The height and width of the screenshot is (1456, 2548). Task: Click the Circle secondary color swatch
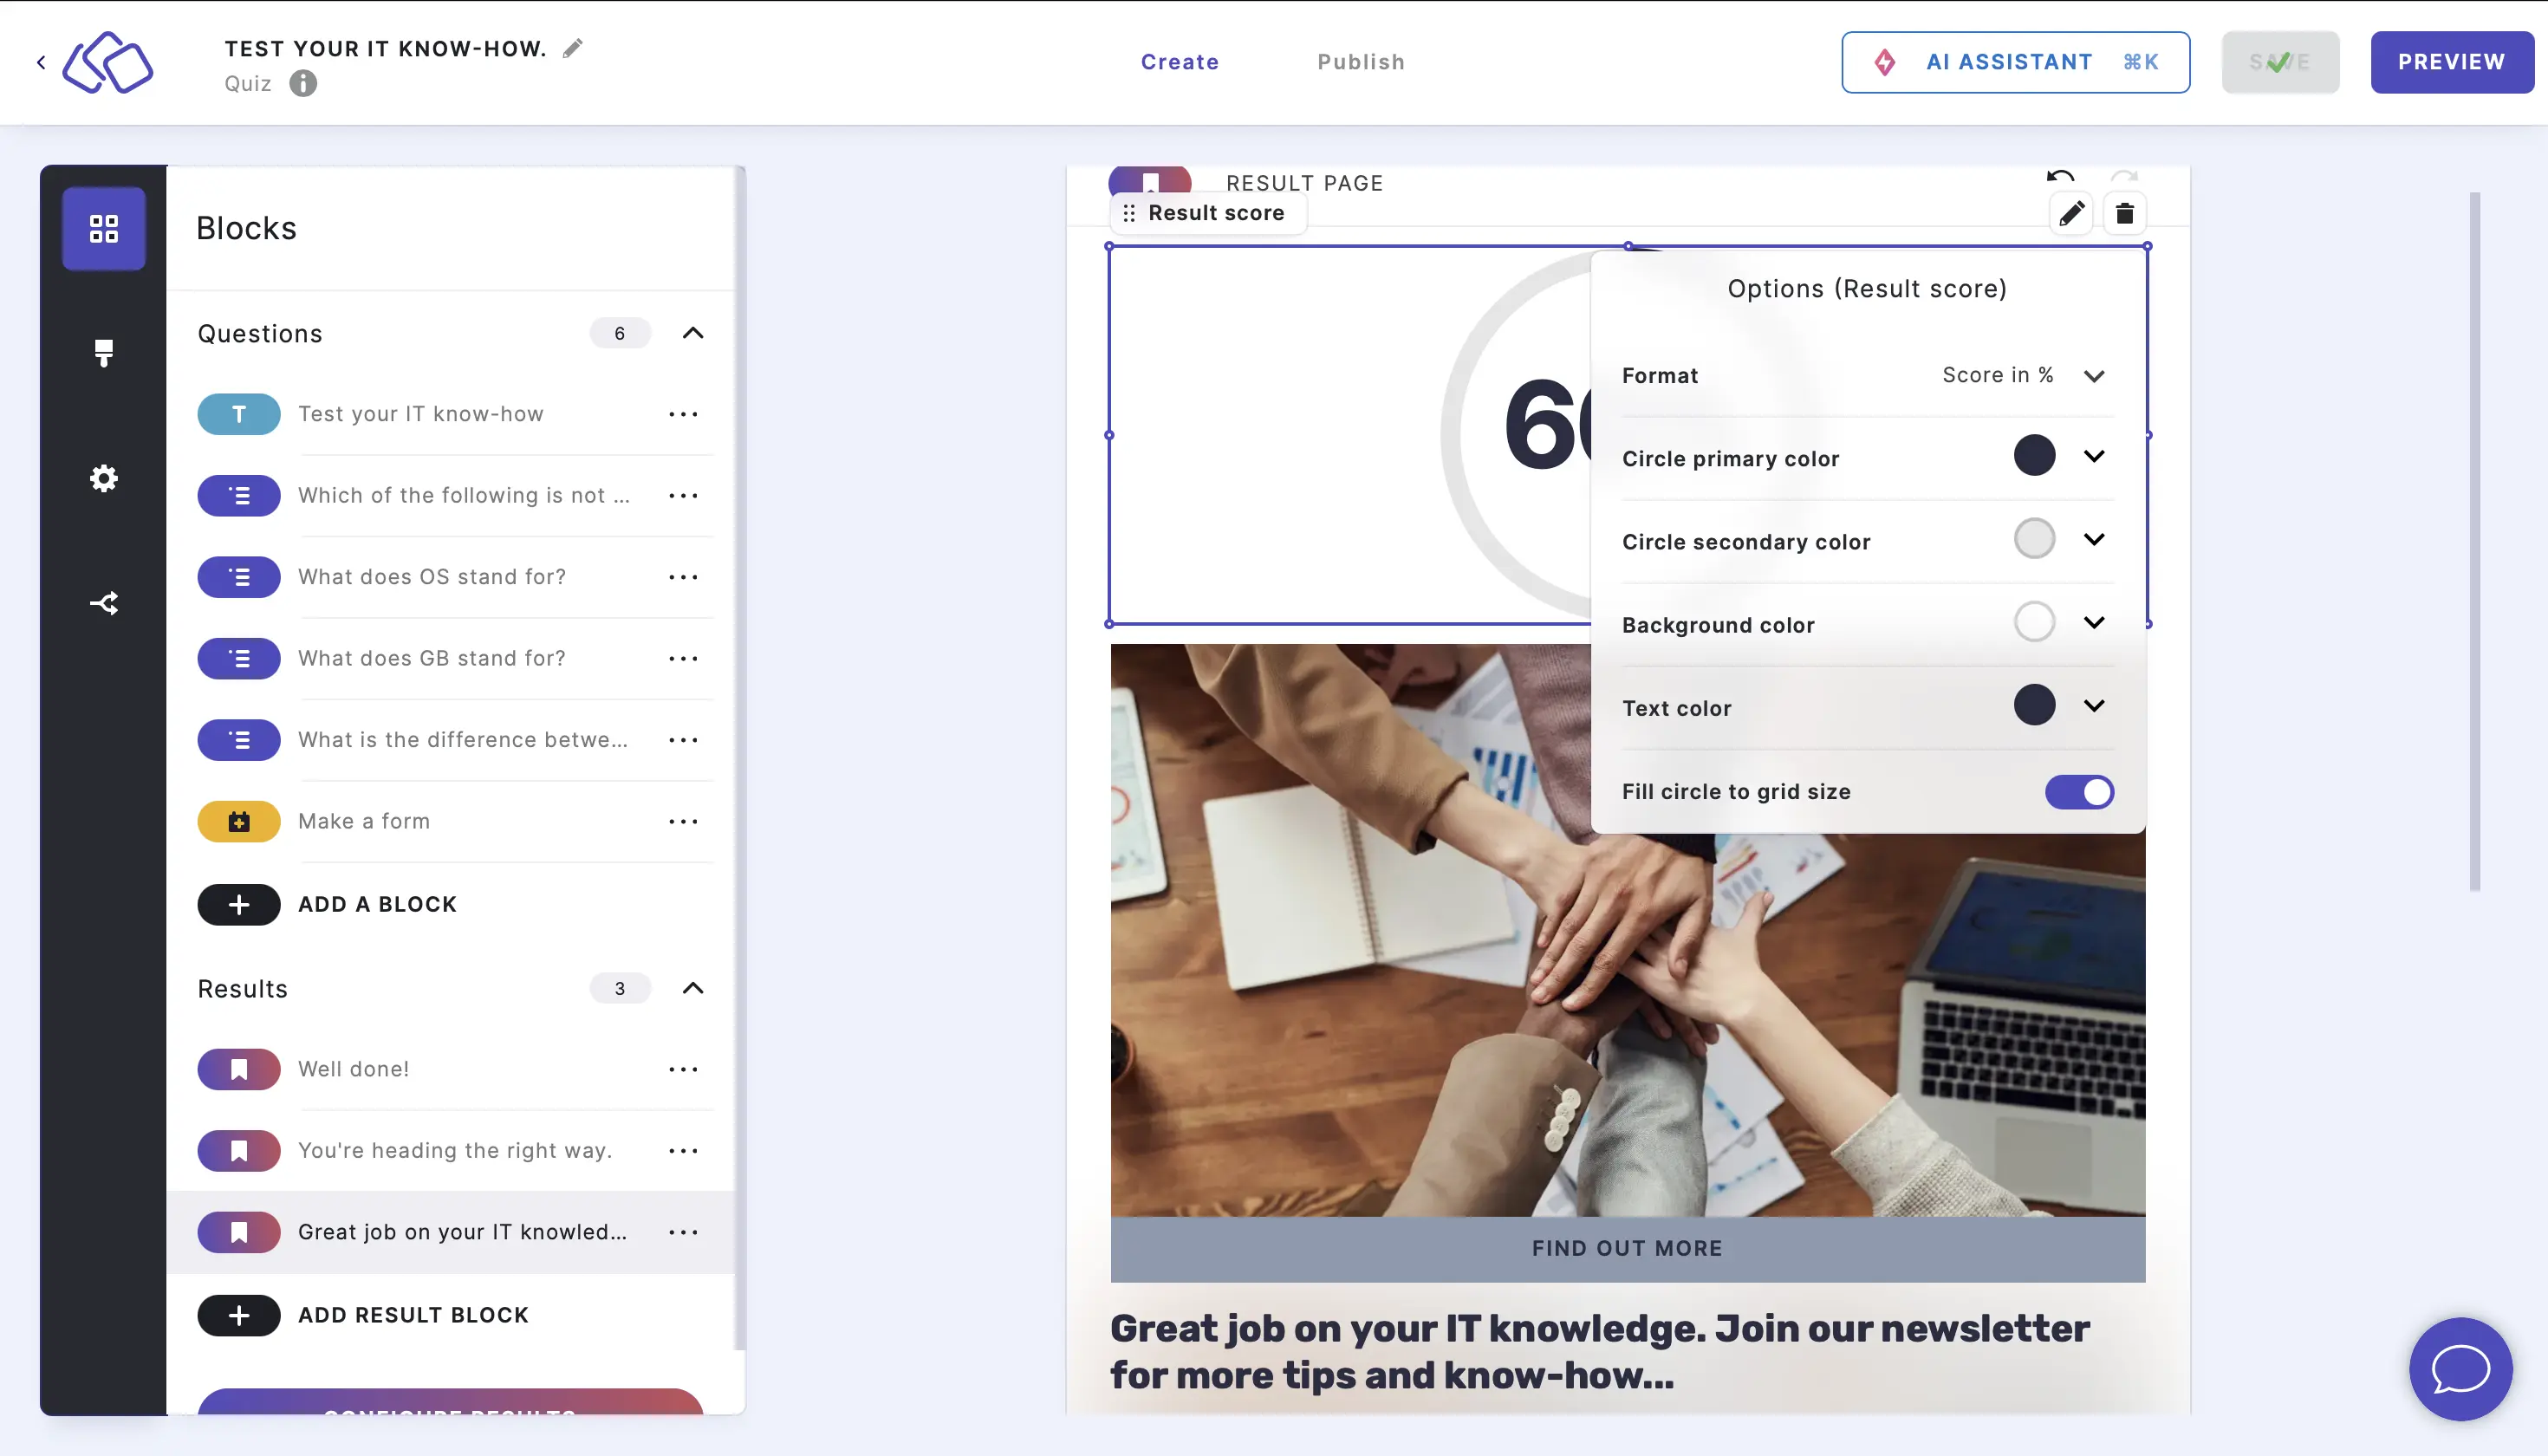[2033, 539]
